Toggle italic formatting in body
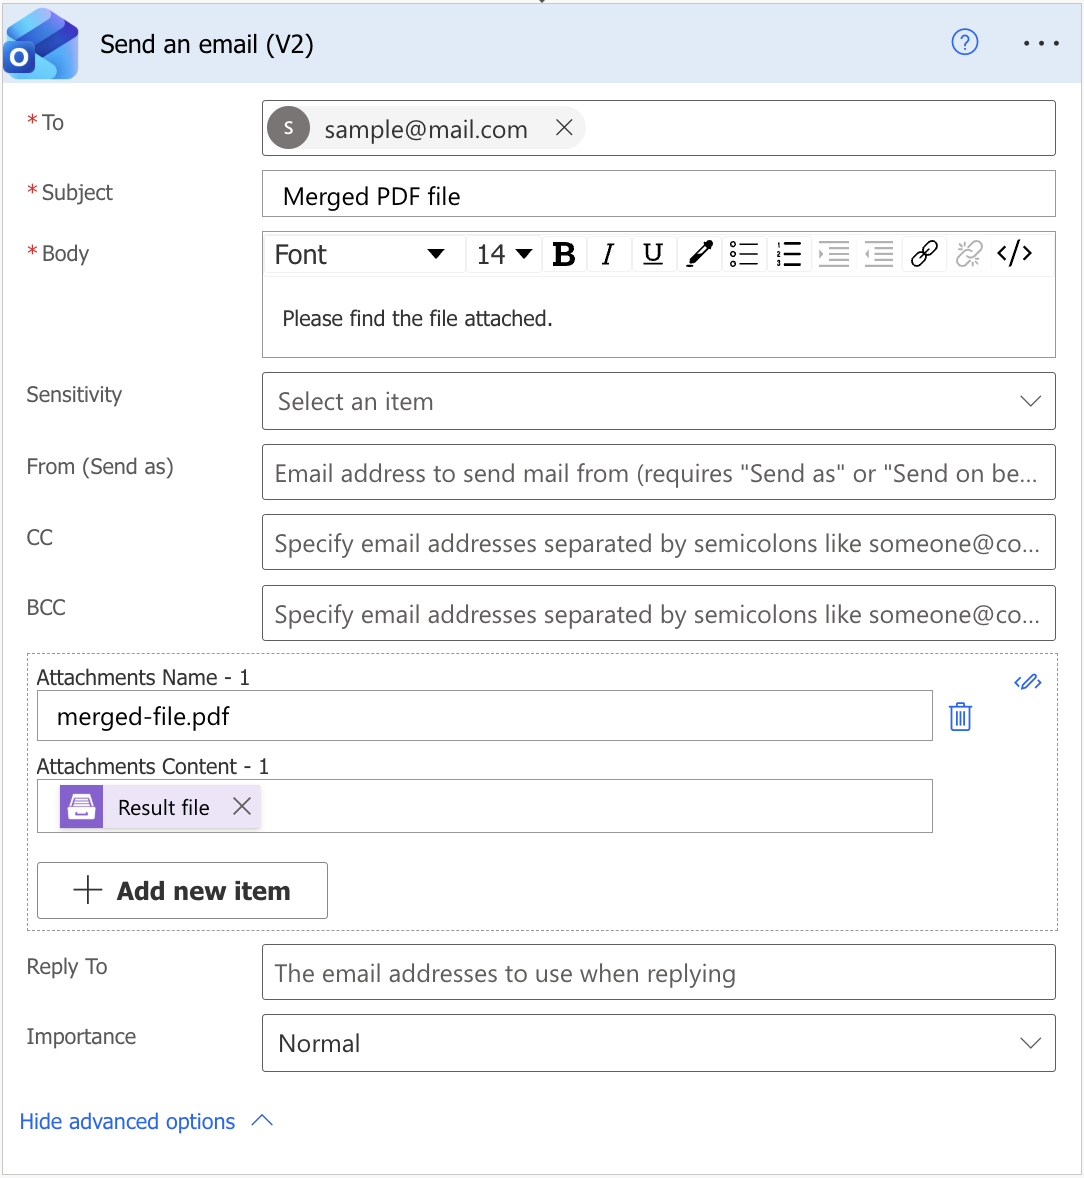Viewport: 1084px width, 1178px height. click(608, 254)
